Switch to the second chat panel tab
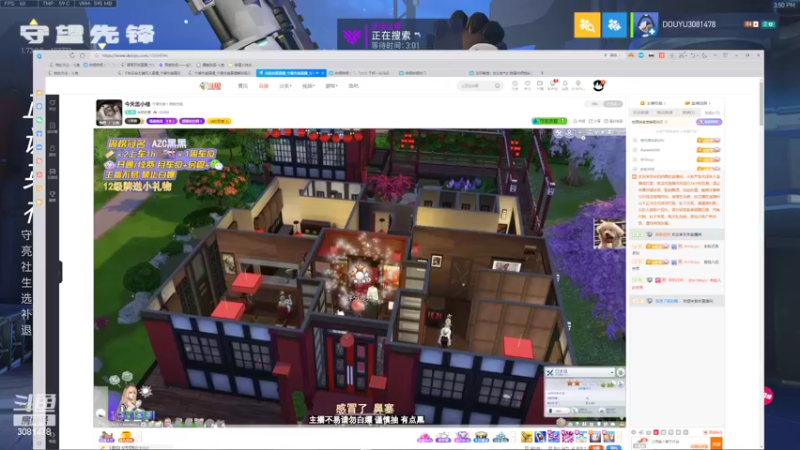The height and width of the screenshot is (450, 800). point(665,113)
